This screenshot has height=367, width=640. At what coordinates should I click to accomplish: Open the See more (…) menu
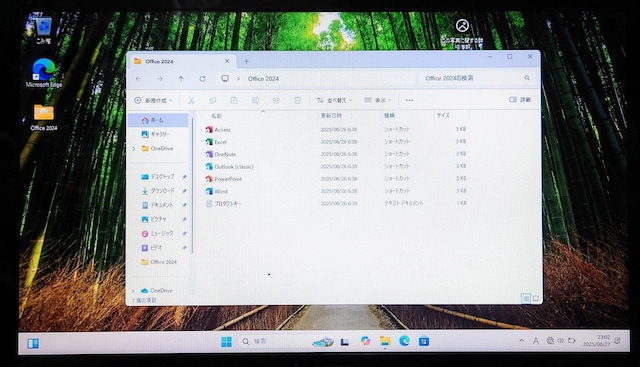(x=409, y=100)
